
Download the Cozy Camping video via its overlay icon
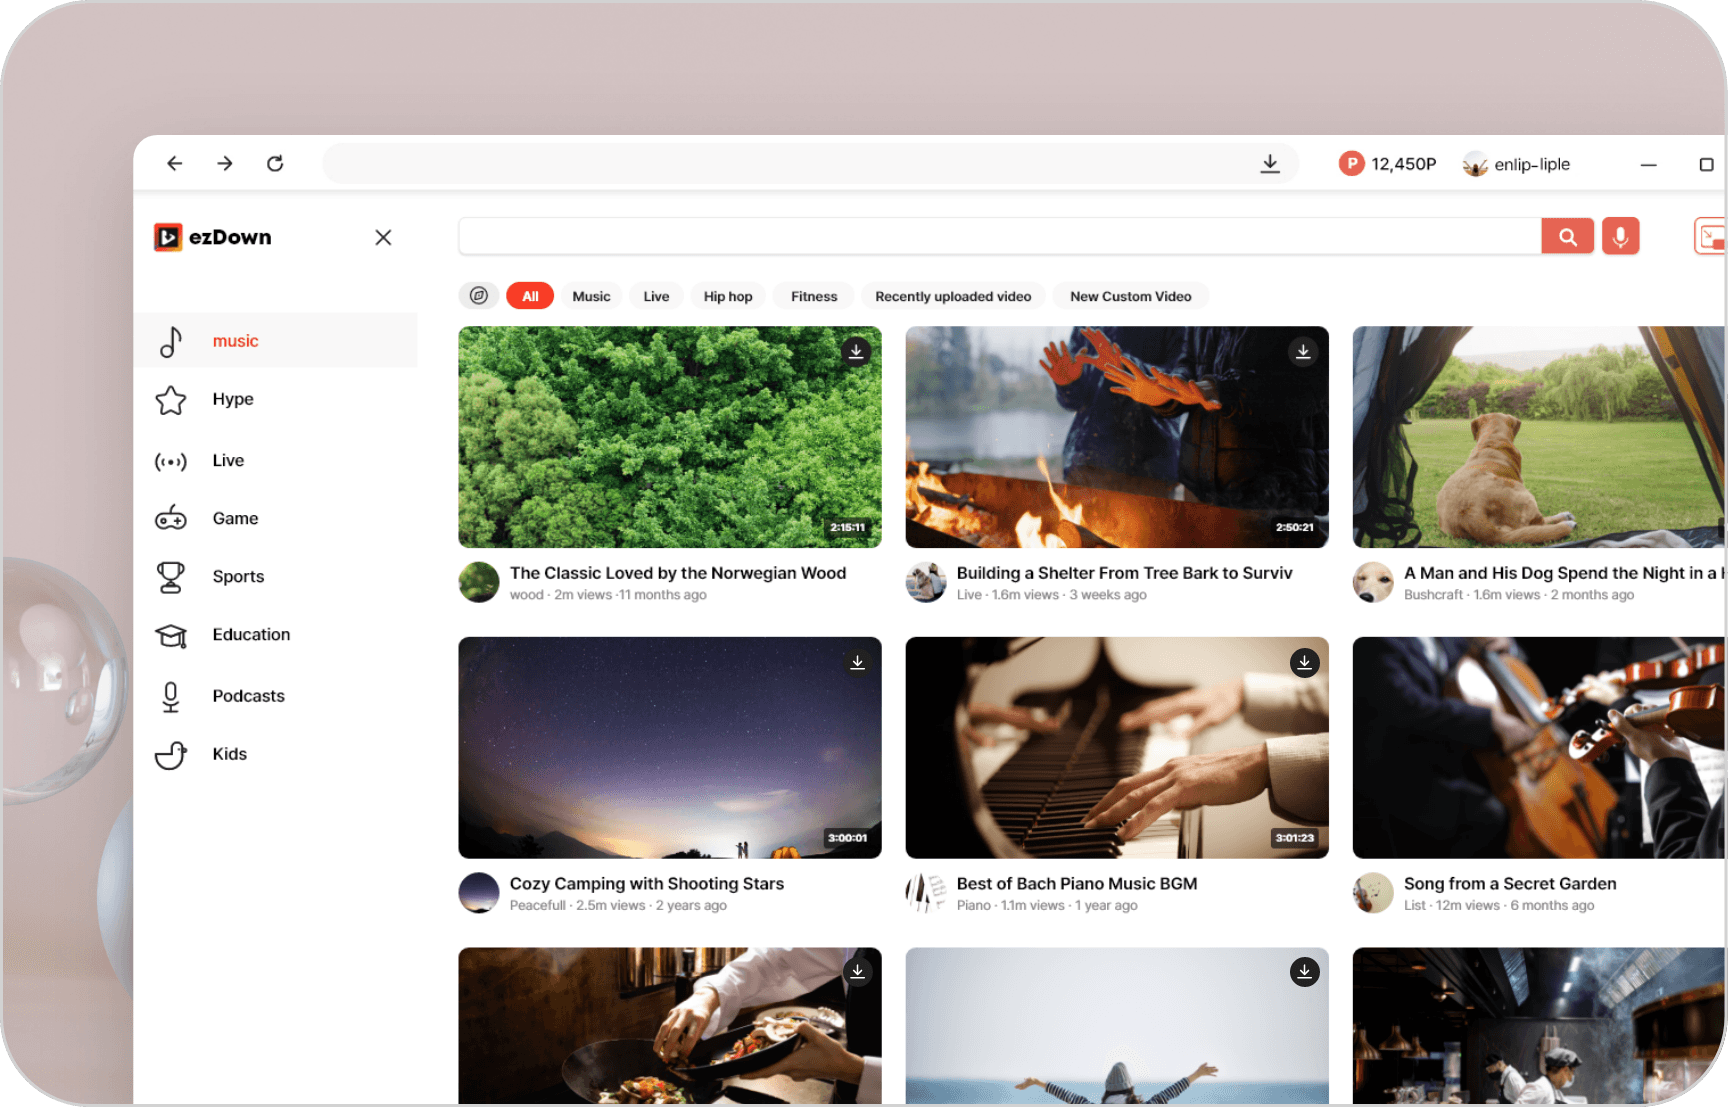[857, 662]
